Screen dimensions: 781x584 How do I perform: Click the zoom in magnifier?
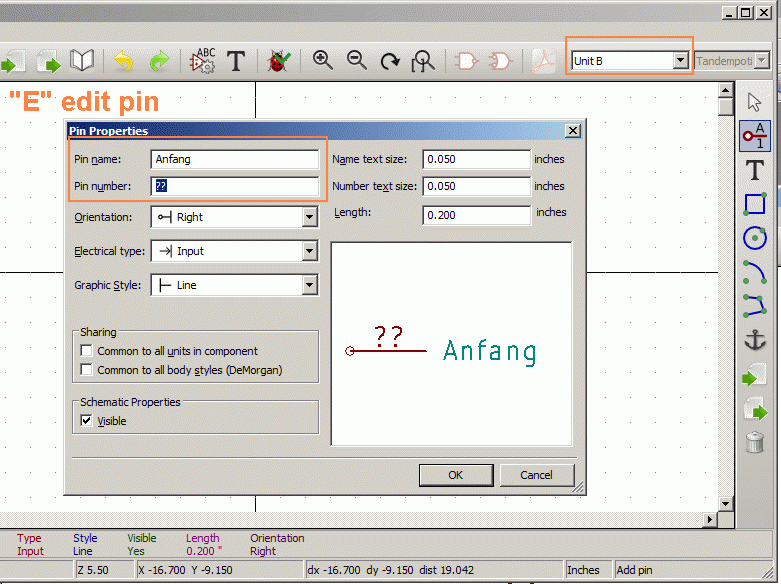(x=322, y=61)
